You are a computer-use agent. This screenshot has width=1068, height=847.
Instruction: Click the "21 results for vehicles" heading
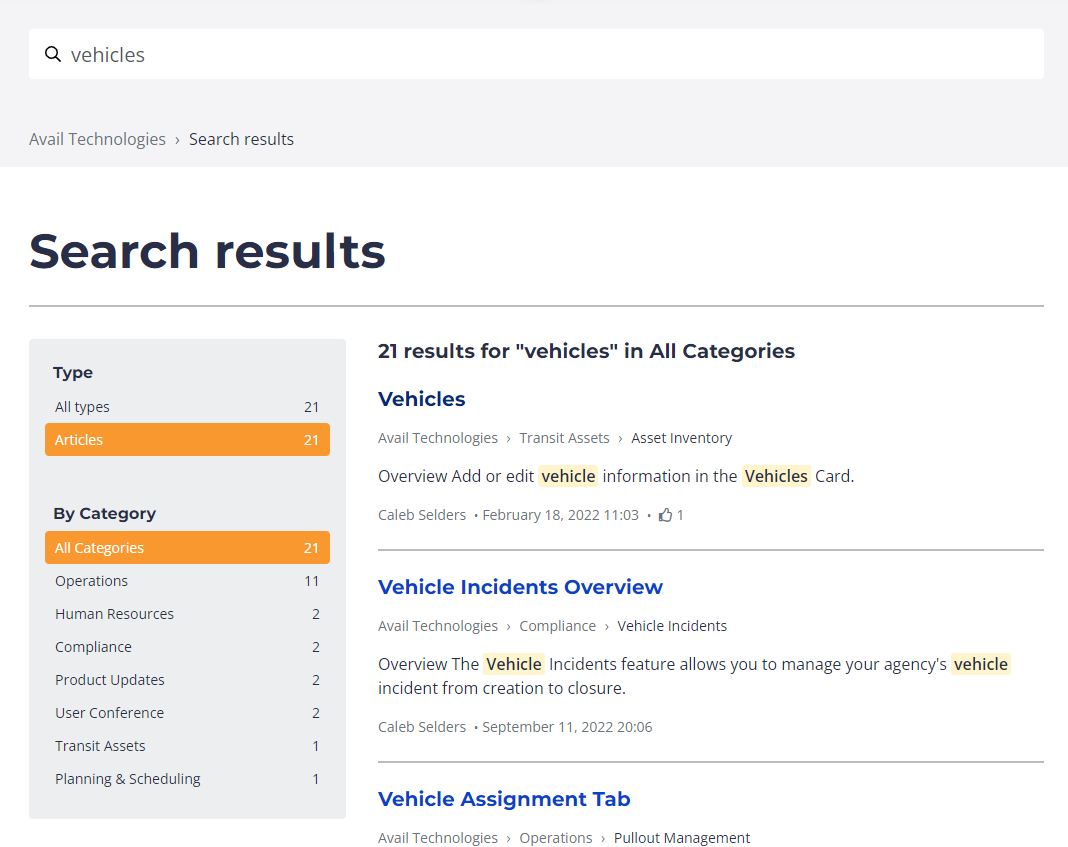(x=586, y=351)
